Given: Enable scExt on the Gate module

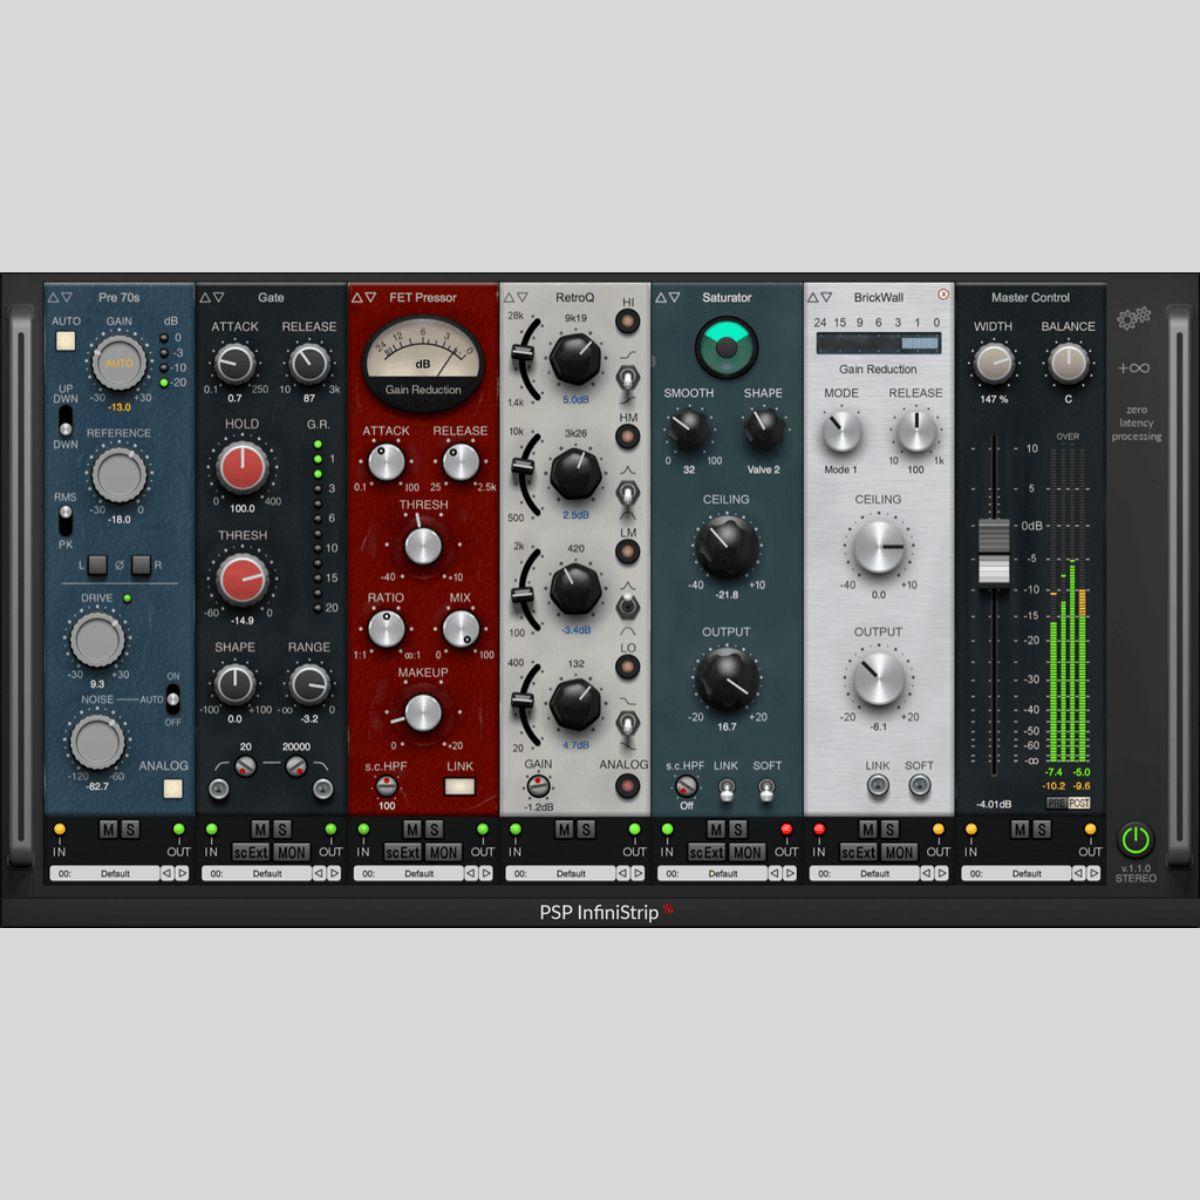Looking at the screenshot, I should pos(251,852).
